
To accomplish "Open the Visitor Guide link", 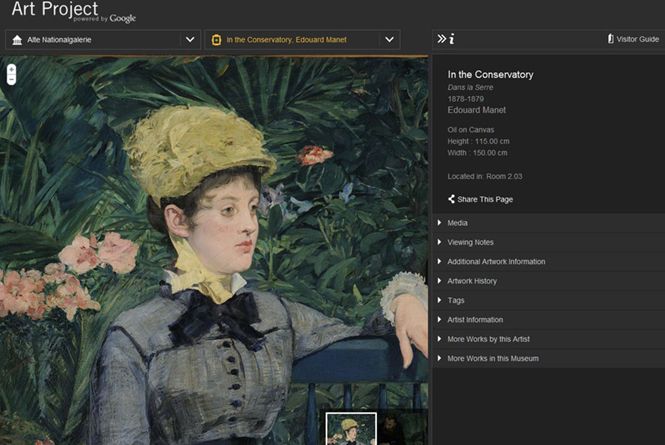I will [638, 39].
